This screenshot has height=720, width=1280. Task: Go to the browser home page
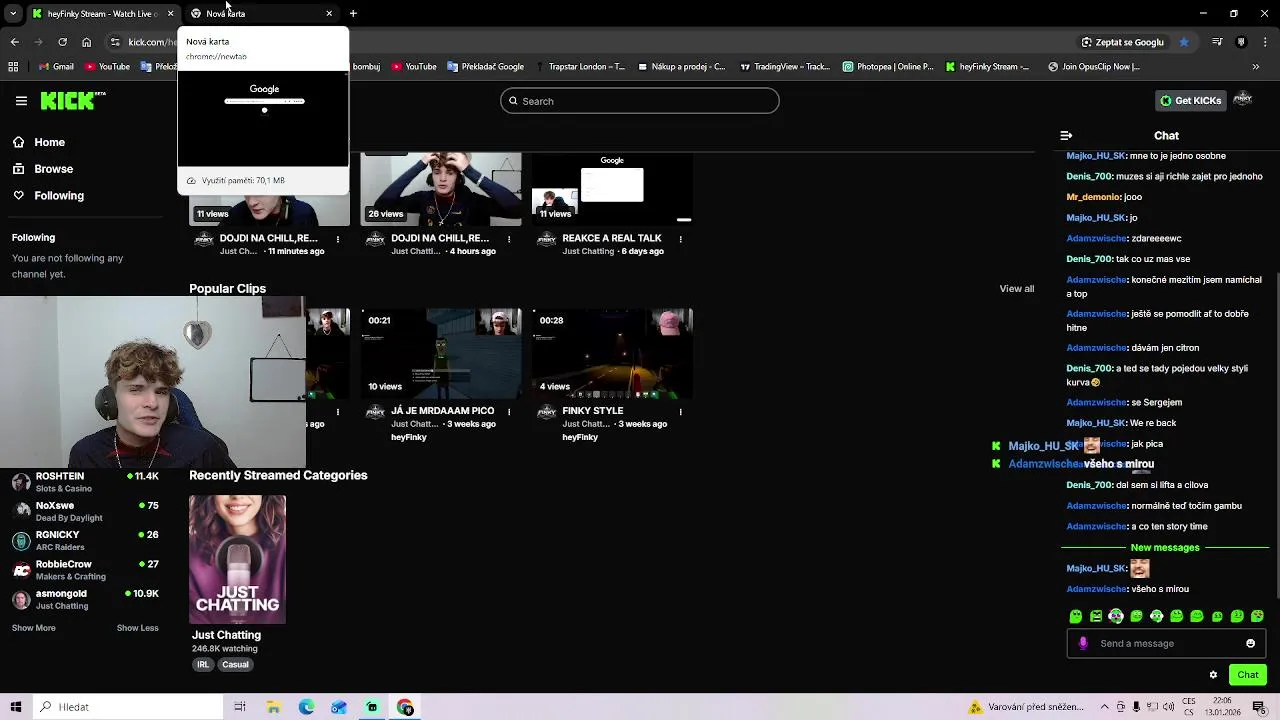86,42
